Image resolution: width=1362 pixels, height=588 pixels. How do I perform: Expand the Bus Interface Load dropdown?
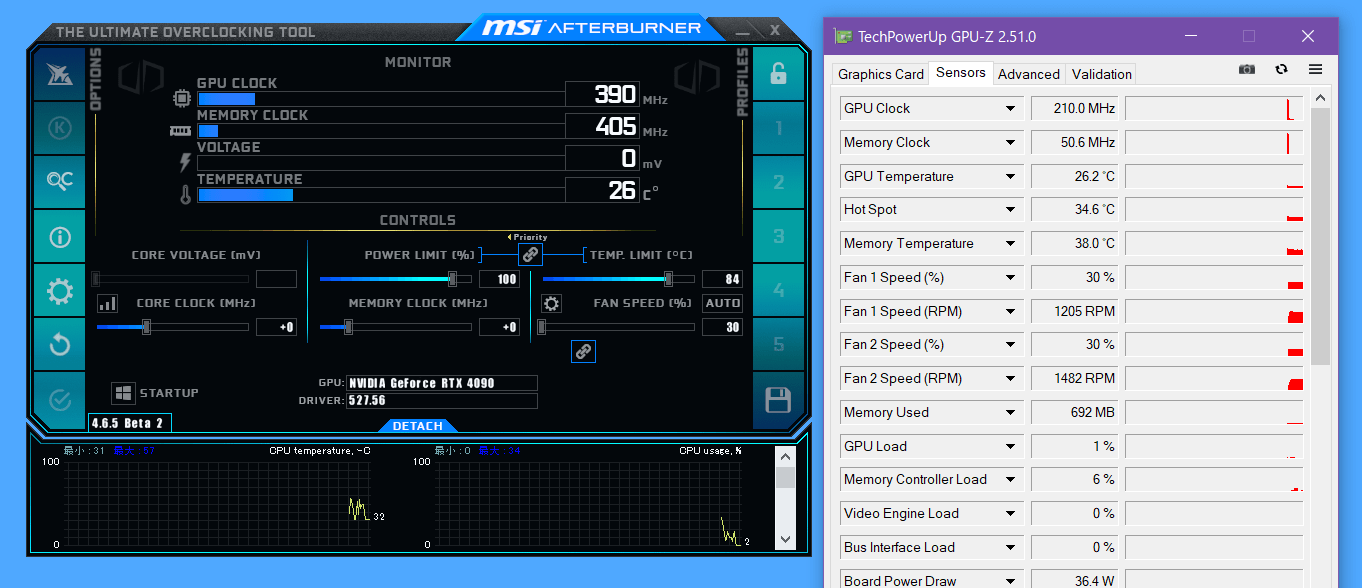pos(1011,548)
